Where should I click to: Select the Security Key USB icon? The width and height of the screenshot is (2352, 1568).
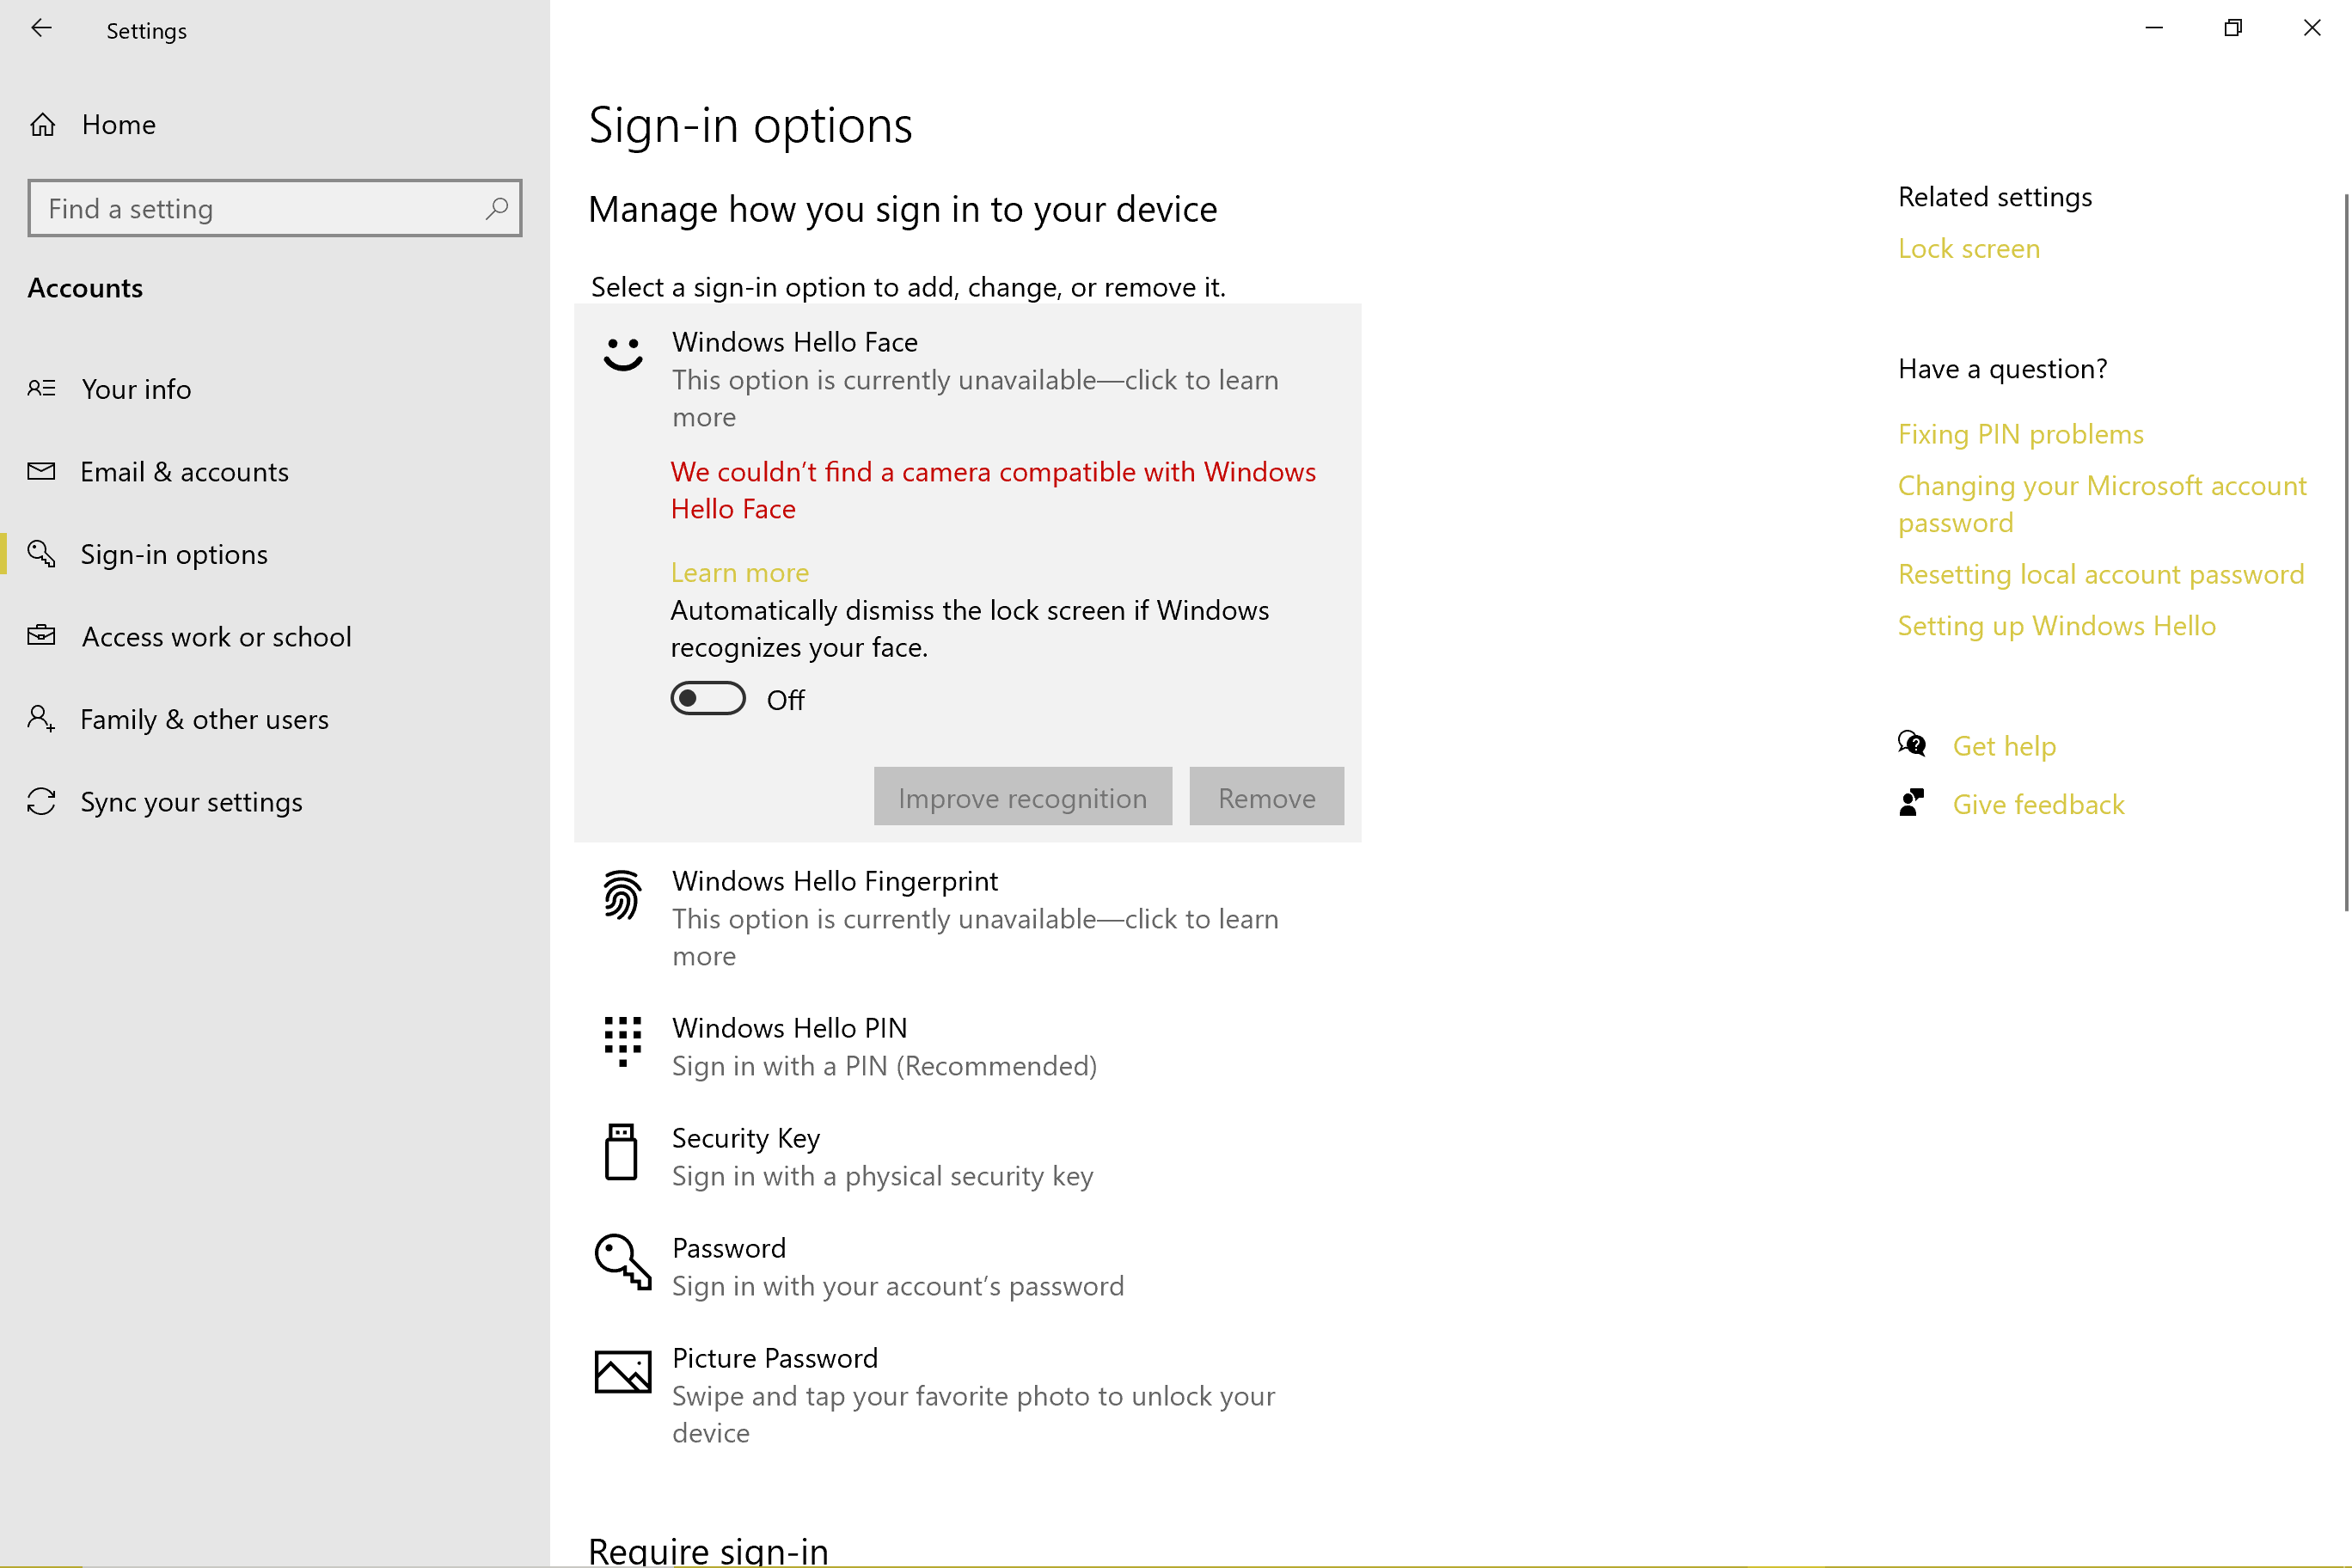click(x=622, y=1152)
